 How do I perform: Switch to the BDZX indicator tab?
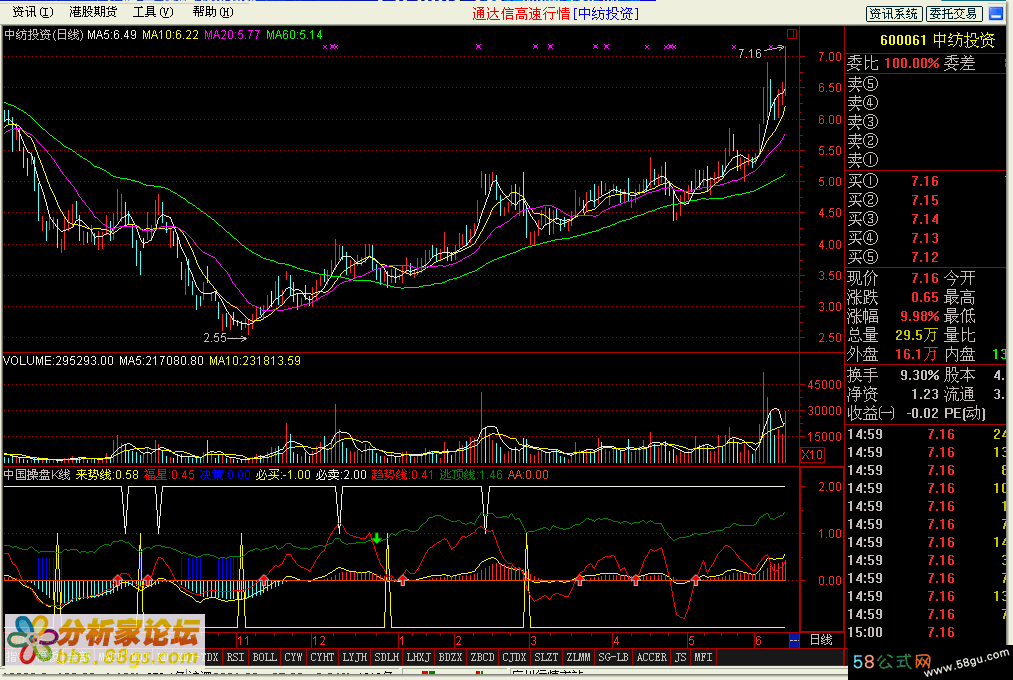450,657
